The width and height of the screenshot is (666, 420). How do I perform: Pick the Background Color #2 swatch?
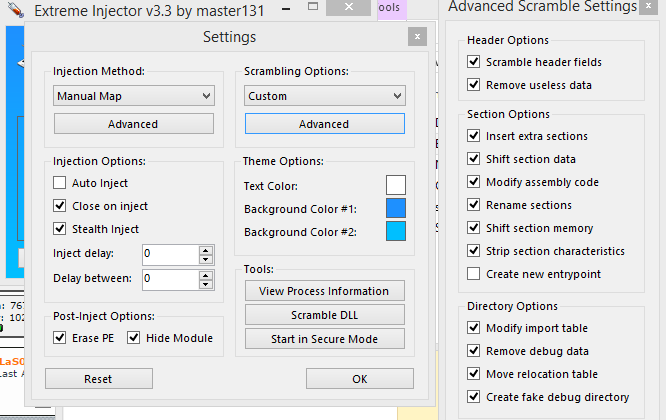396,231
